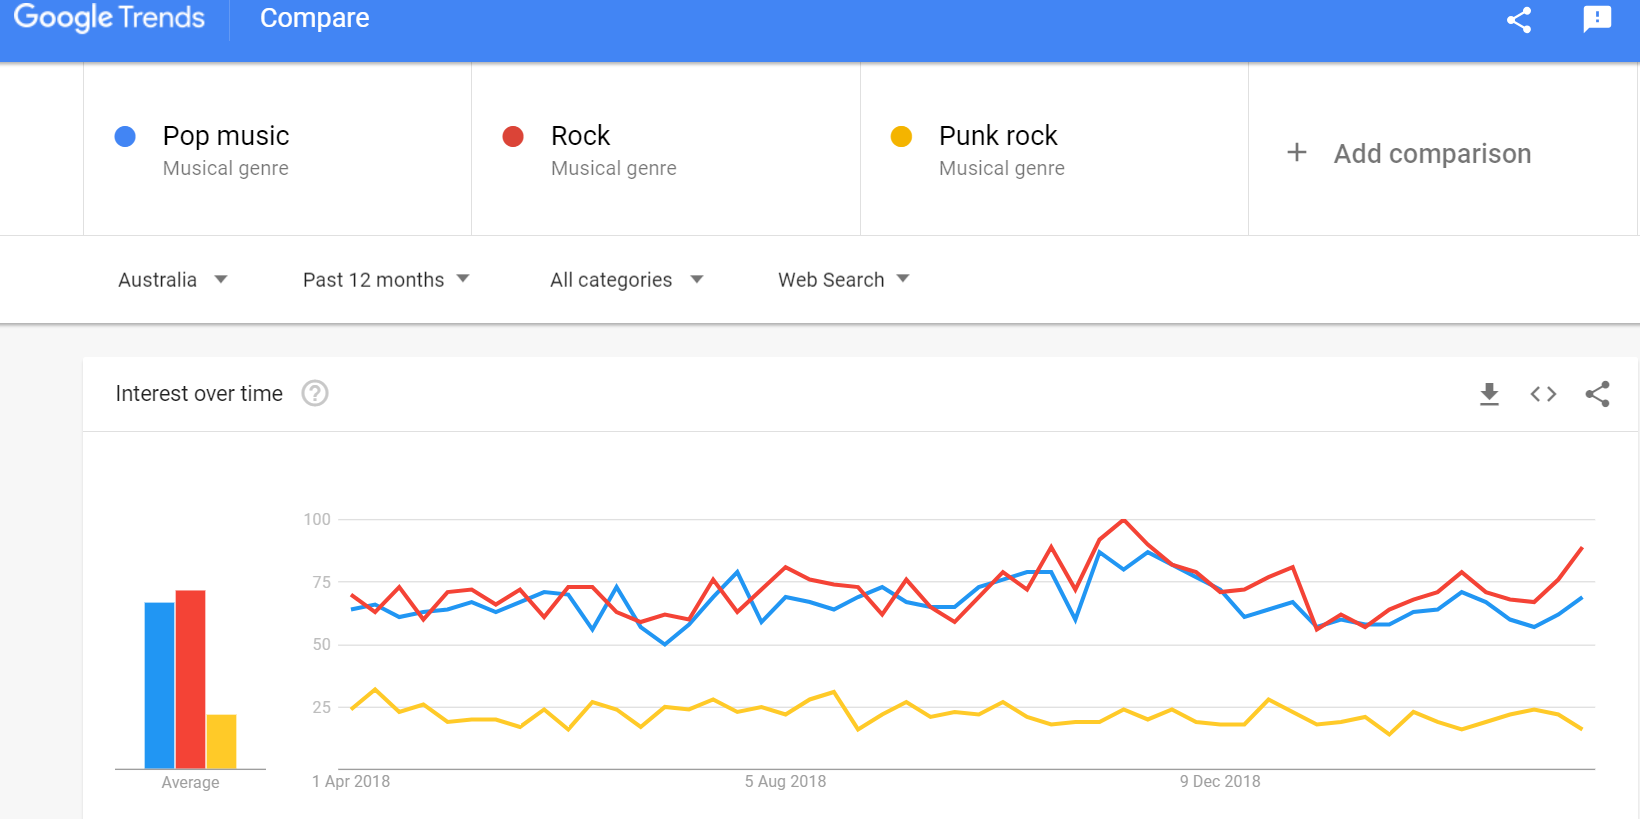Viewport: 1640px width, 819px height.
Task: Change the Web Search type dropdown
Action: (843, 280)
